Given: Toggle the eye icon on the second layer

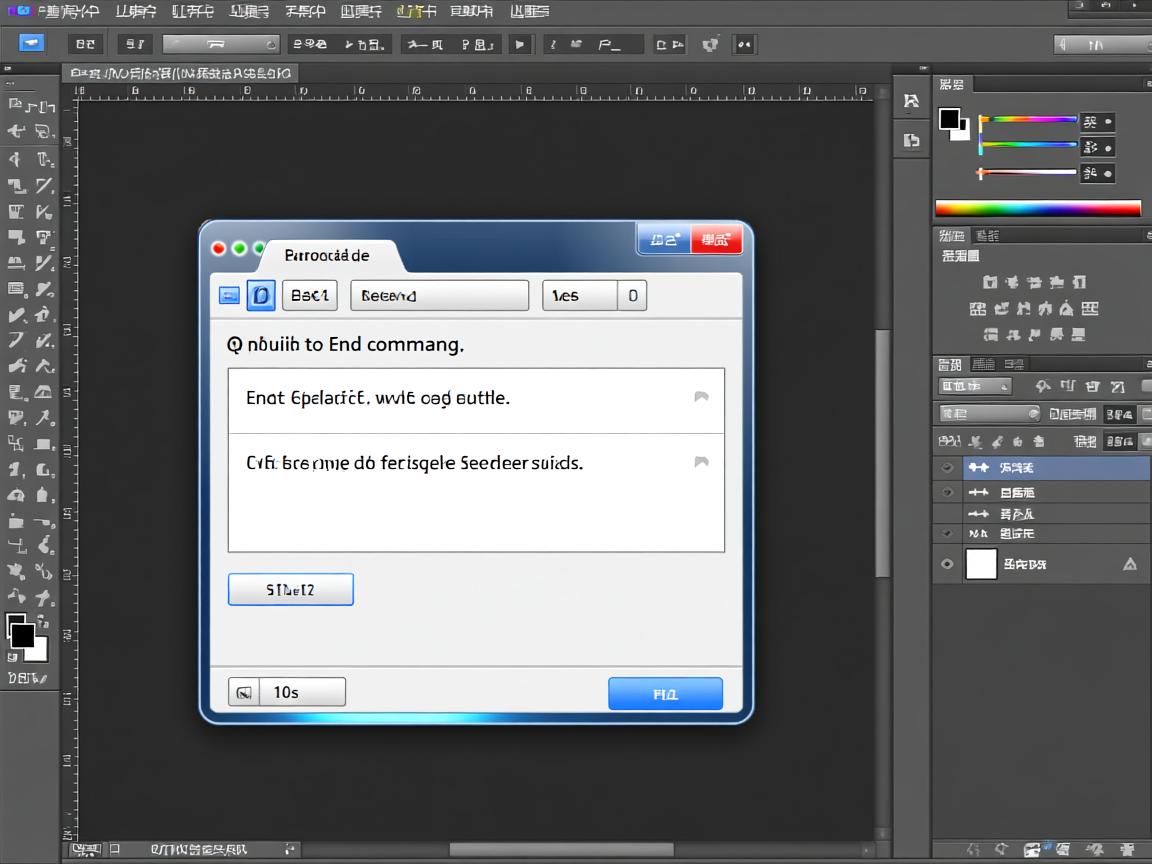Looking at the screenshot, I should (946, 492).
